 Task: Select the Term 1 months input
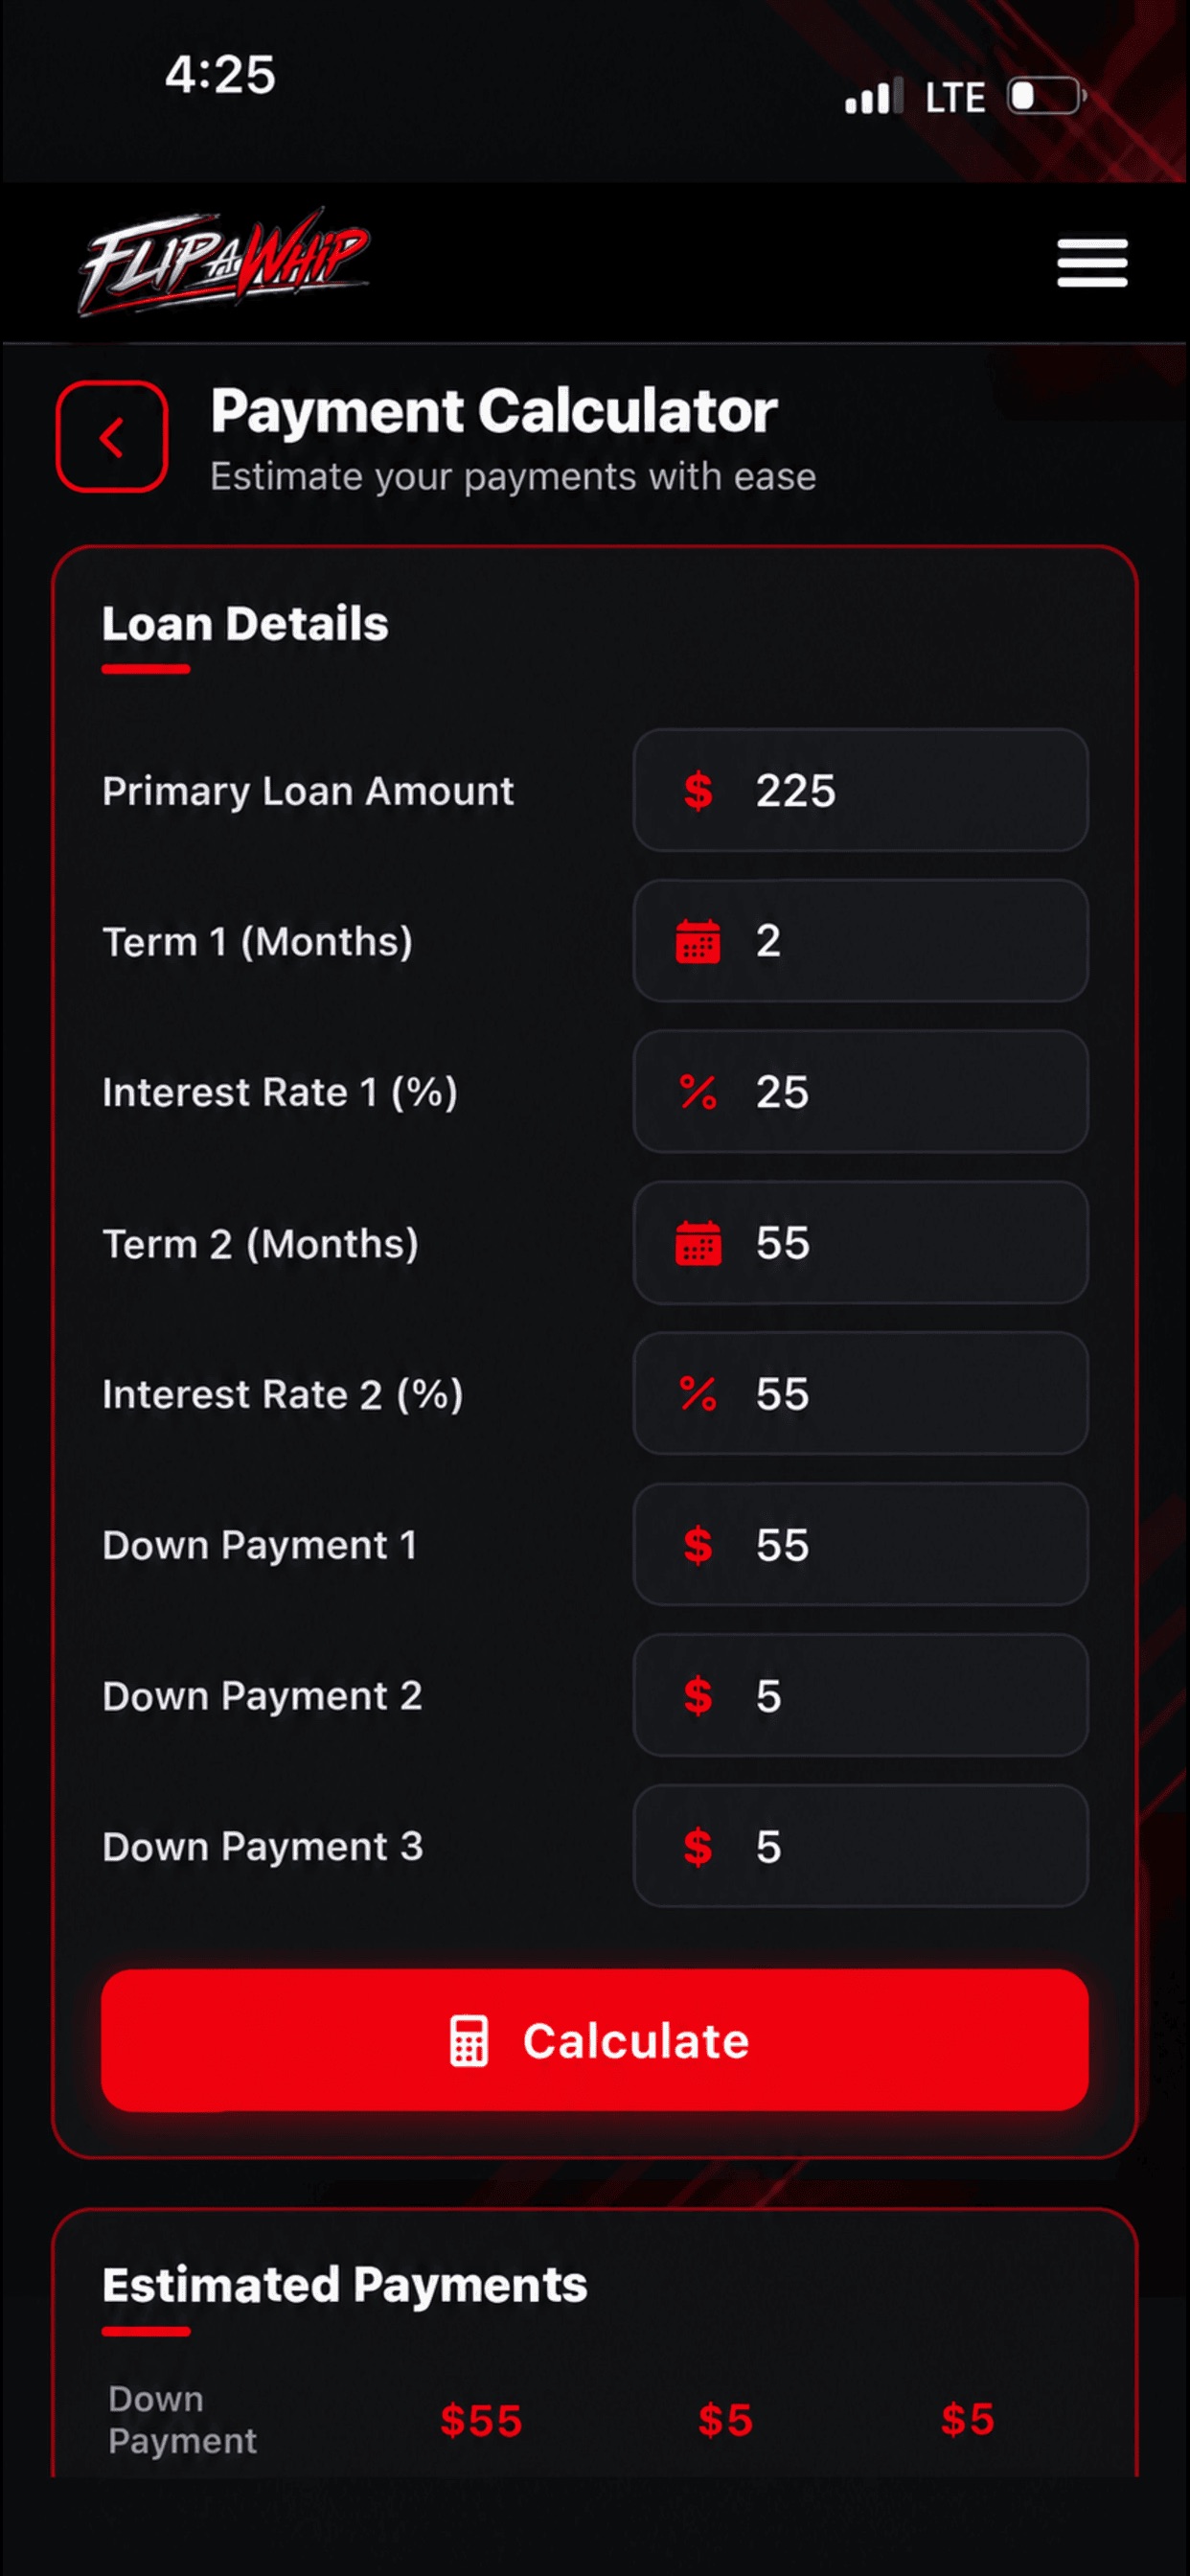[x=861, y=941]
